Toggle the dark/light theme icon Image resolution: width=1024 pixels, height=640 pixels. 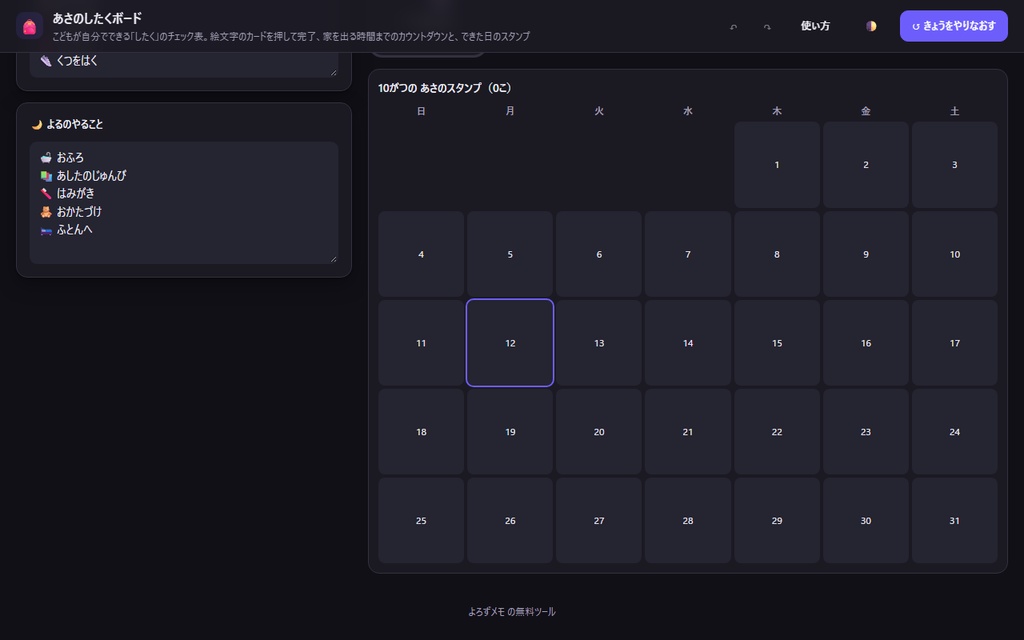871,26
